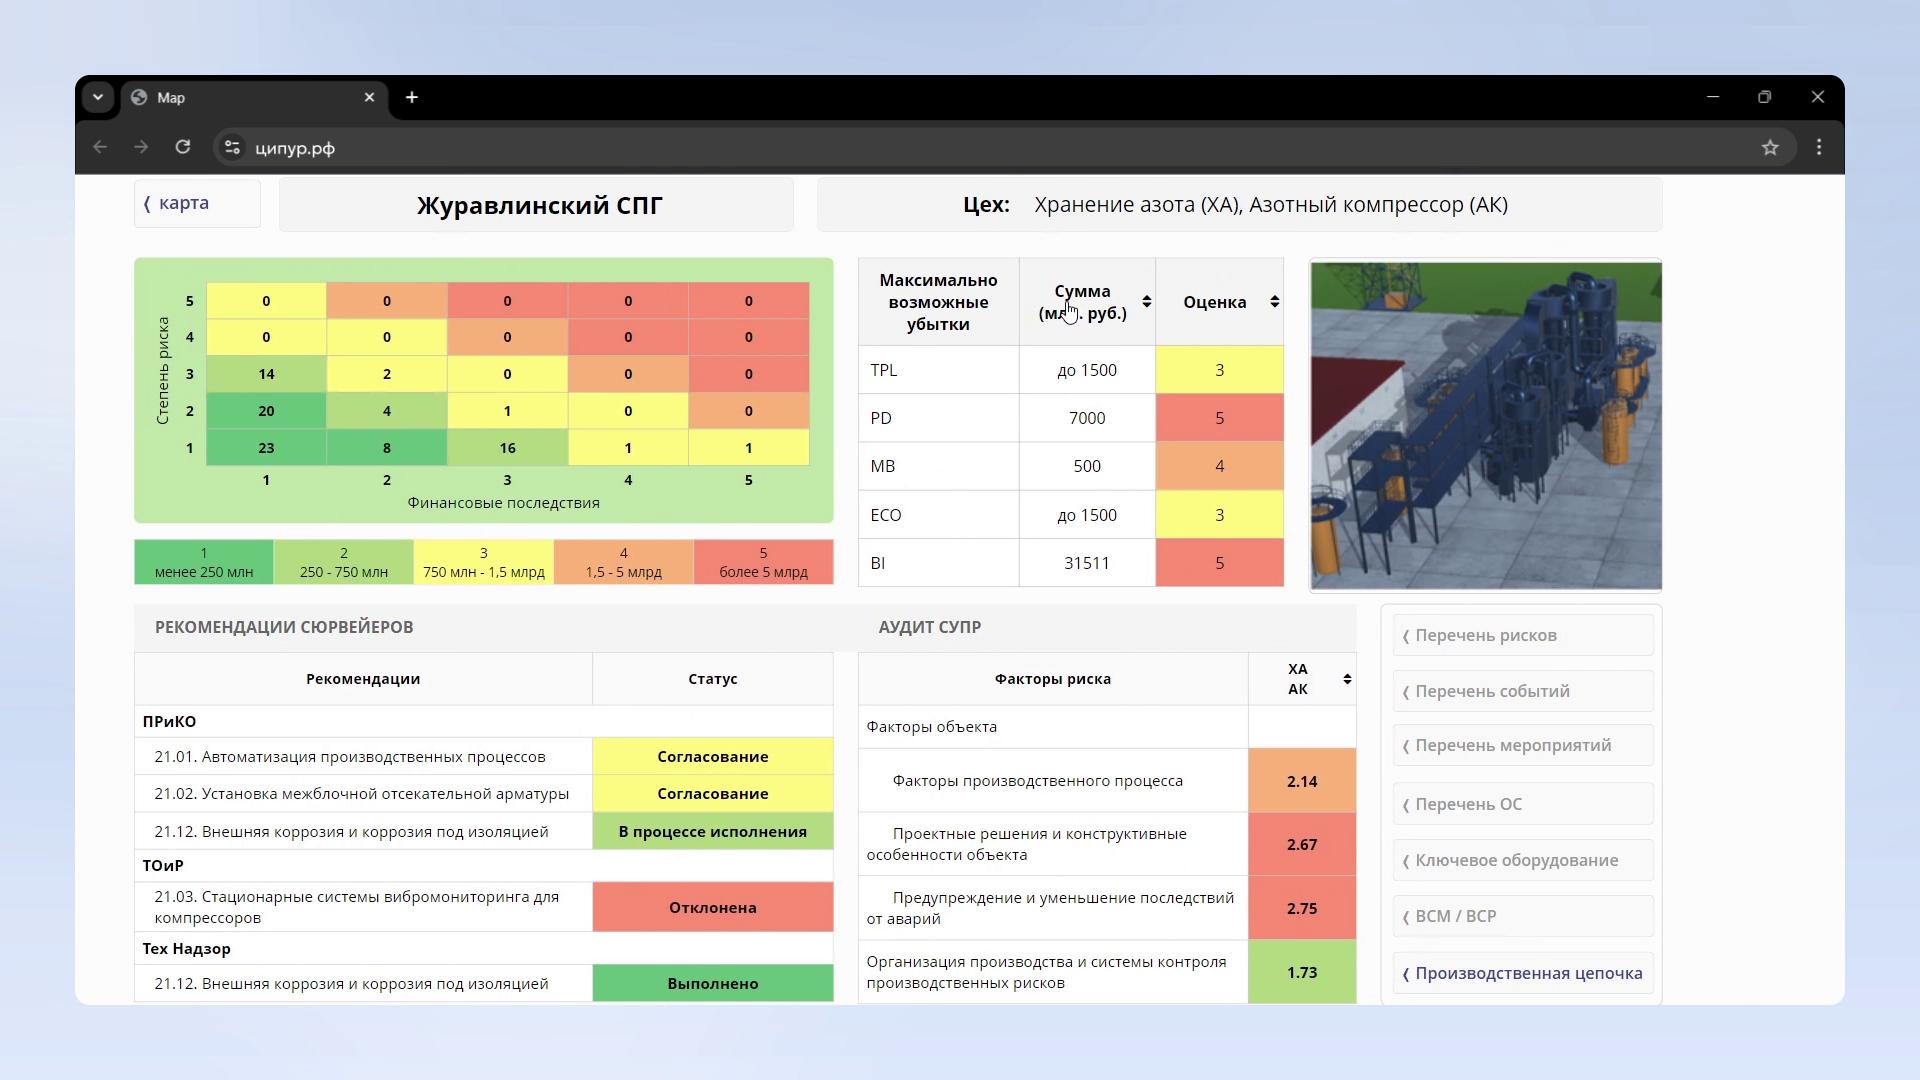This screenshot has width=1920, height=1080.
Task: Open Перечень рисков list
Action: click(x=1522, y=635)
